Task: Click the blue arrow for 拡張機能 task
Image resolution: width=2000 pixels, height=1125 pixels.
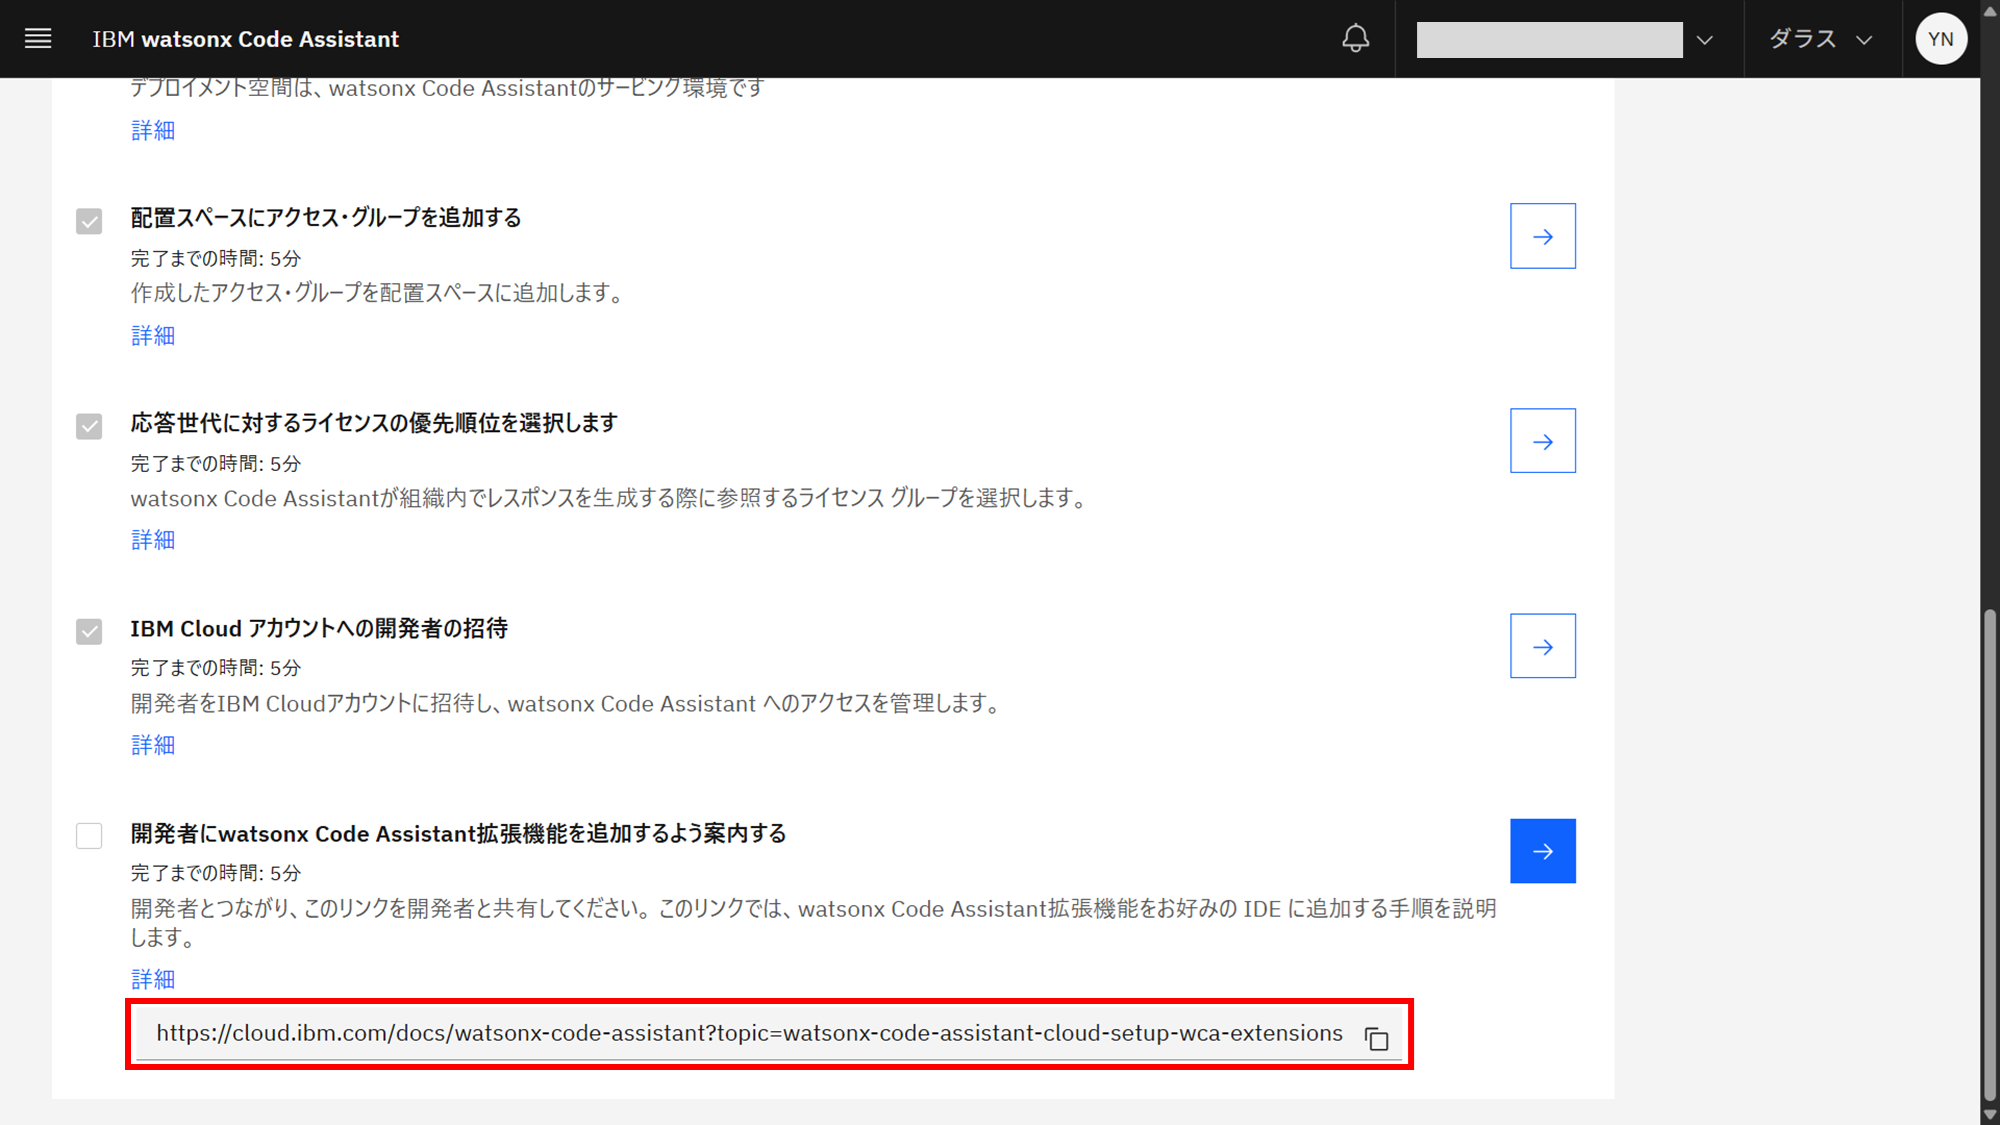Action: [1542, 851]
